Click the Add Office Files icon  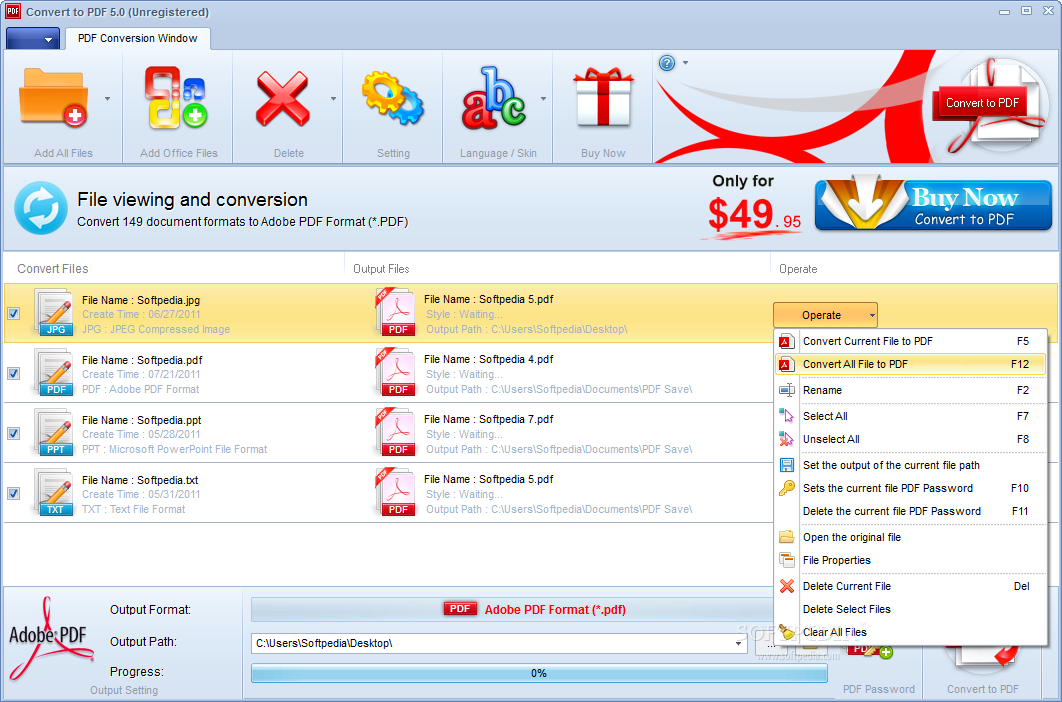pos(177,98)
